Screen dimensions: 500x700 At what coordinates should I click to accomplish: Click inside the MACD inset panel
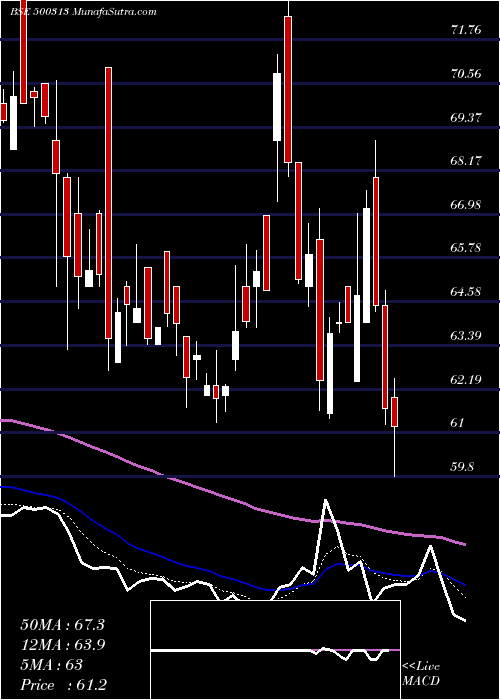point(275,650)
